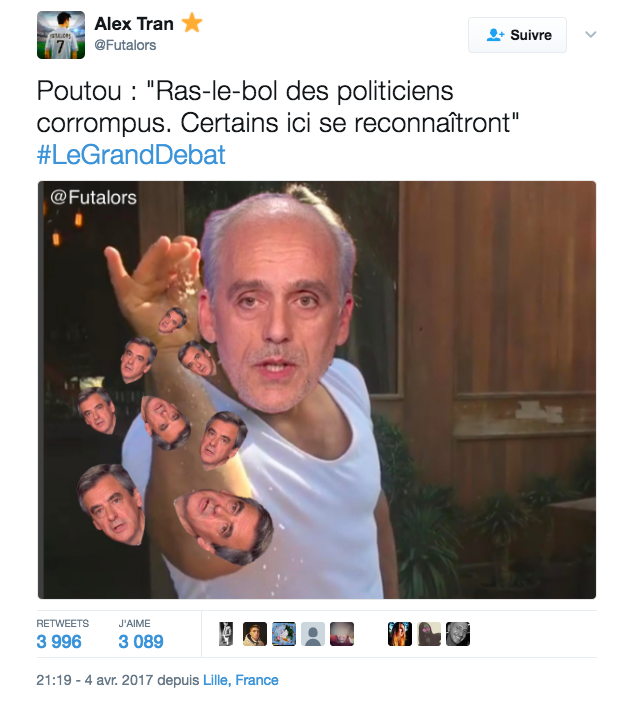Open the first liker avatar with black-and-white figure
The height and width of the screenshot is (704, 635).
coord(226,634)
